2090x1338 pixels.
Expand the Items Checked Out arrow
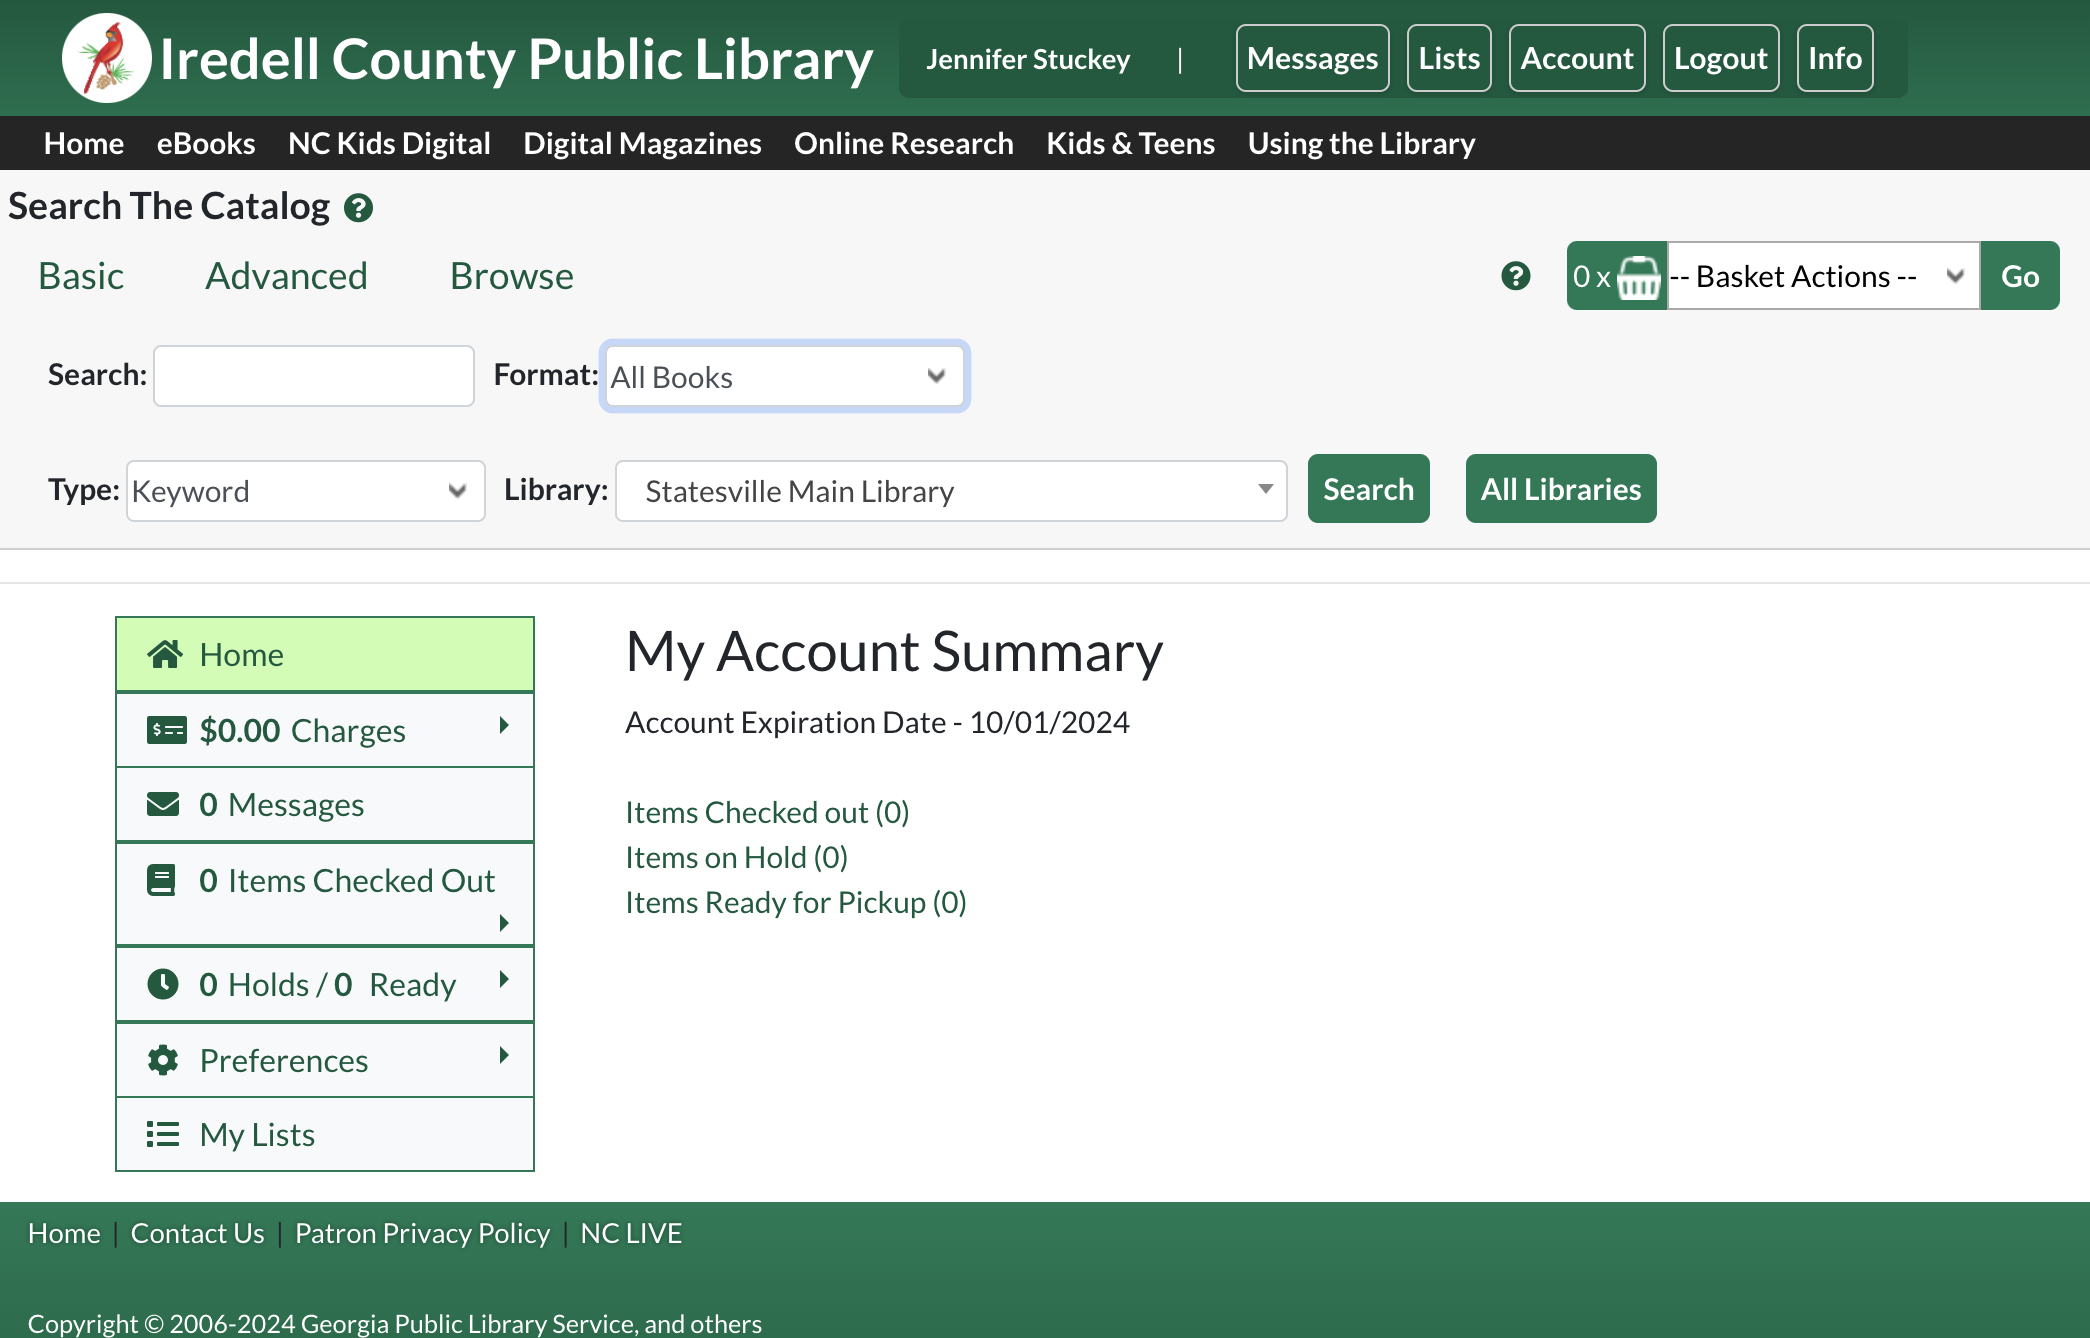point(504,923)
